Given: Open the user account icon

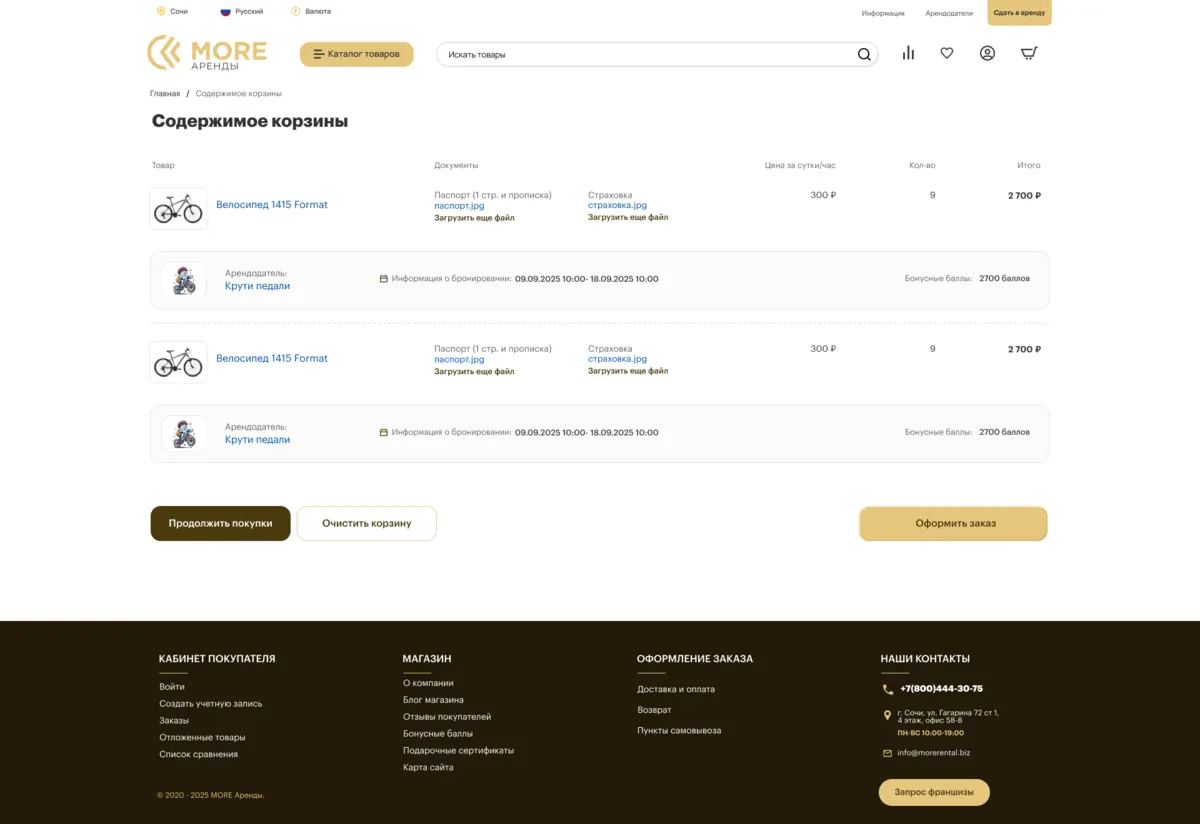Looking at the screenshot, I should (x=987, y=53).
